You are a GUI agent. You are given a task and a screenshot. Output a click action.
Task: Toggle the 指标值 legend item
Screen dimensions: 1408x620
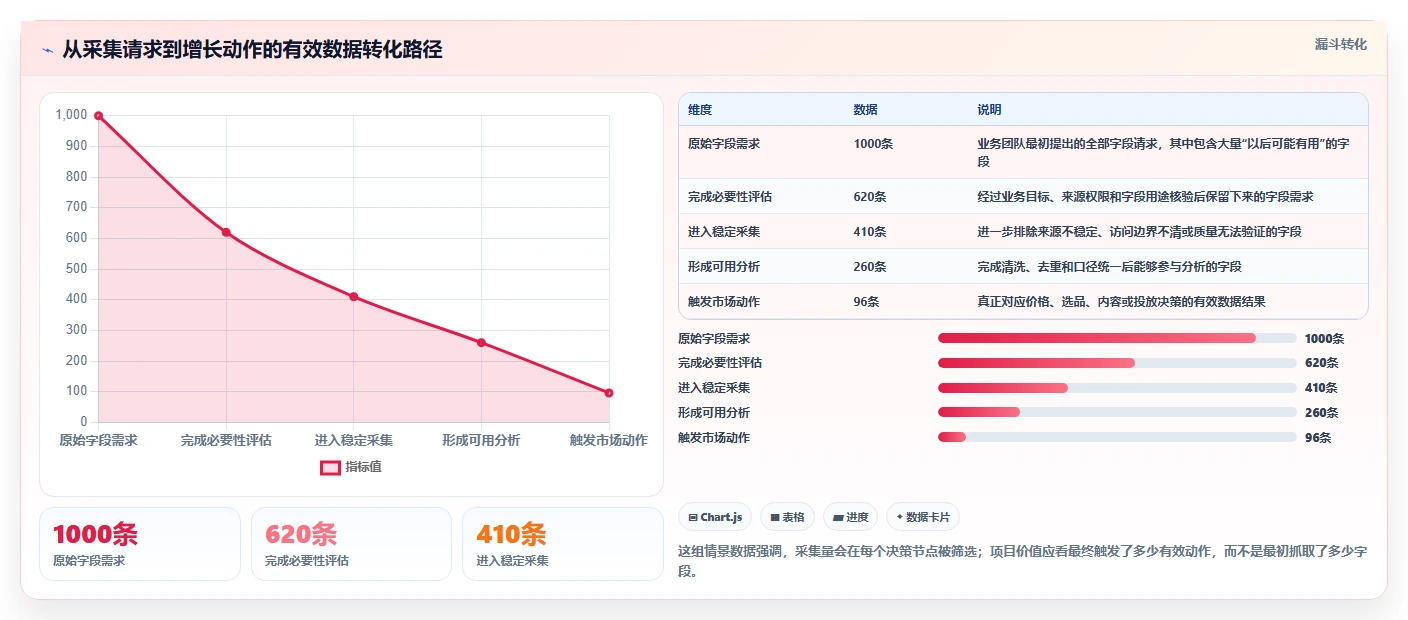(351, 467)
